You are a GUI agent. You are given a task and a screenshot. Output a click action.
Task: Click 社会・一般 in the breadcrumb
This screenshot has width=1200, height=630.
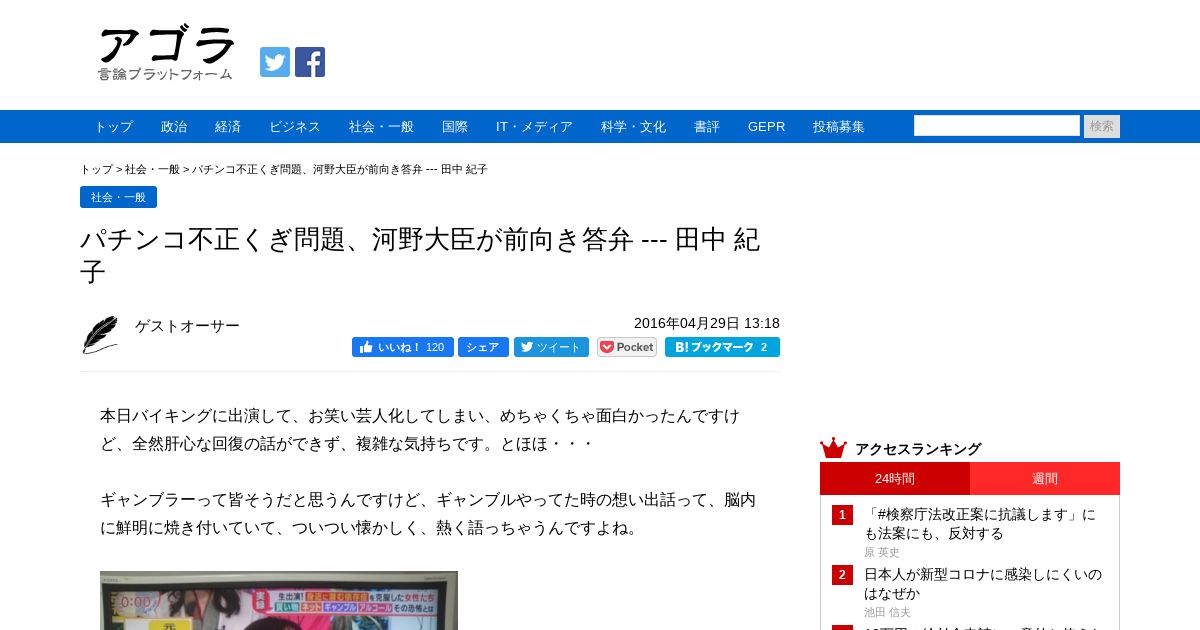(x=152, y=170)
